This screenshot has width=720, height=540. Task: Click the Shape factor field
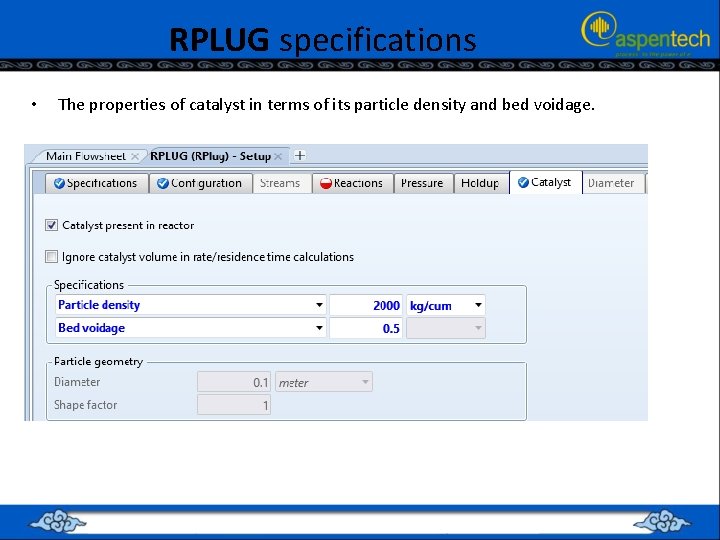tap(234, 405)
